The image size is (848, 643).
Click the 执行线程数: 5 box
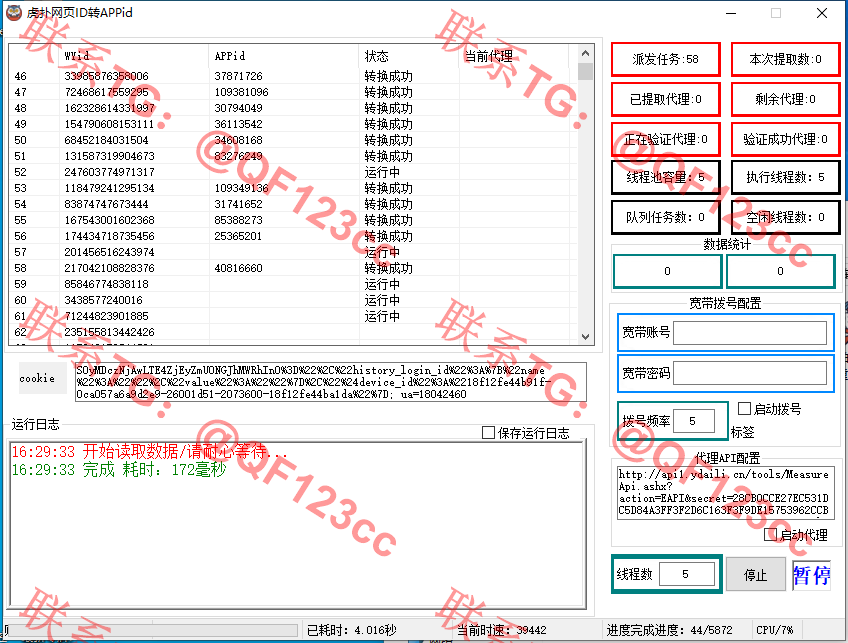click(785, 177)
